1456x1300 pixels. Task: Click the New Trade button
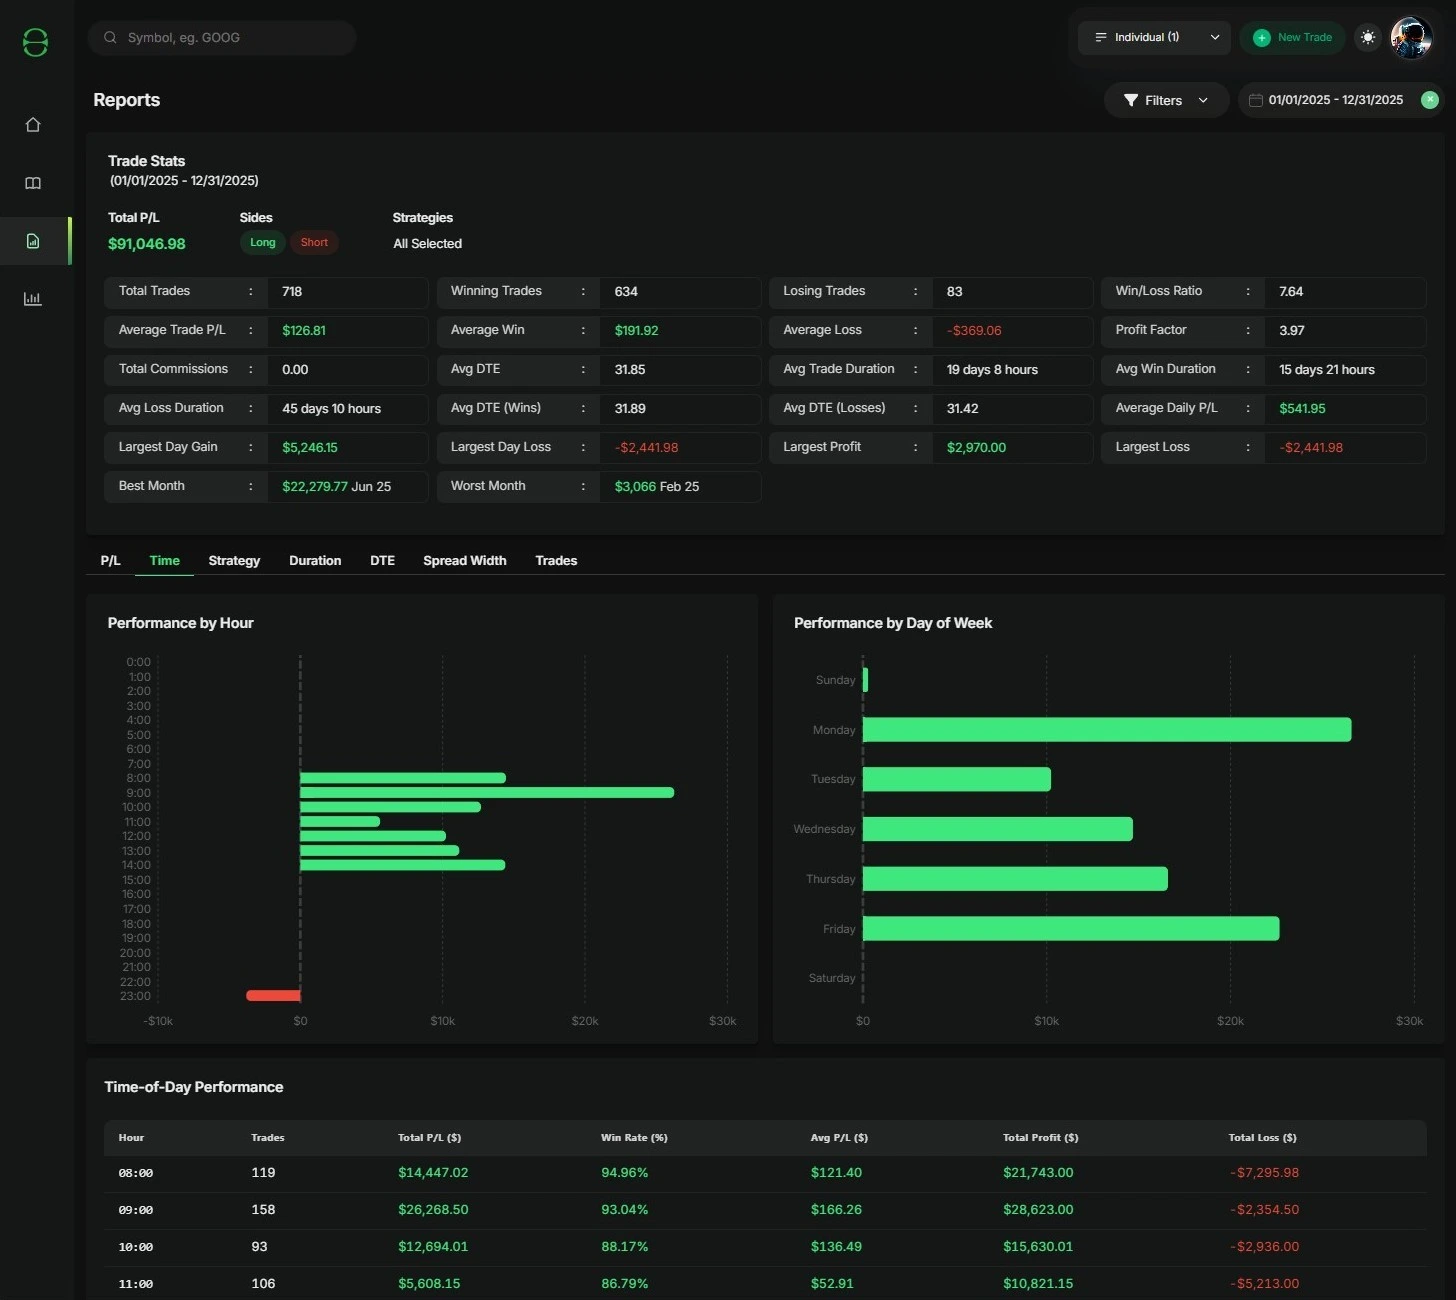1291,37
